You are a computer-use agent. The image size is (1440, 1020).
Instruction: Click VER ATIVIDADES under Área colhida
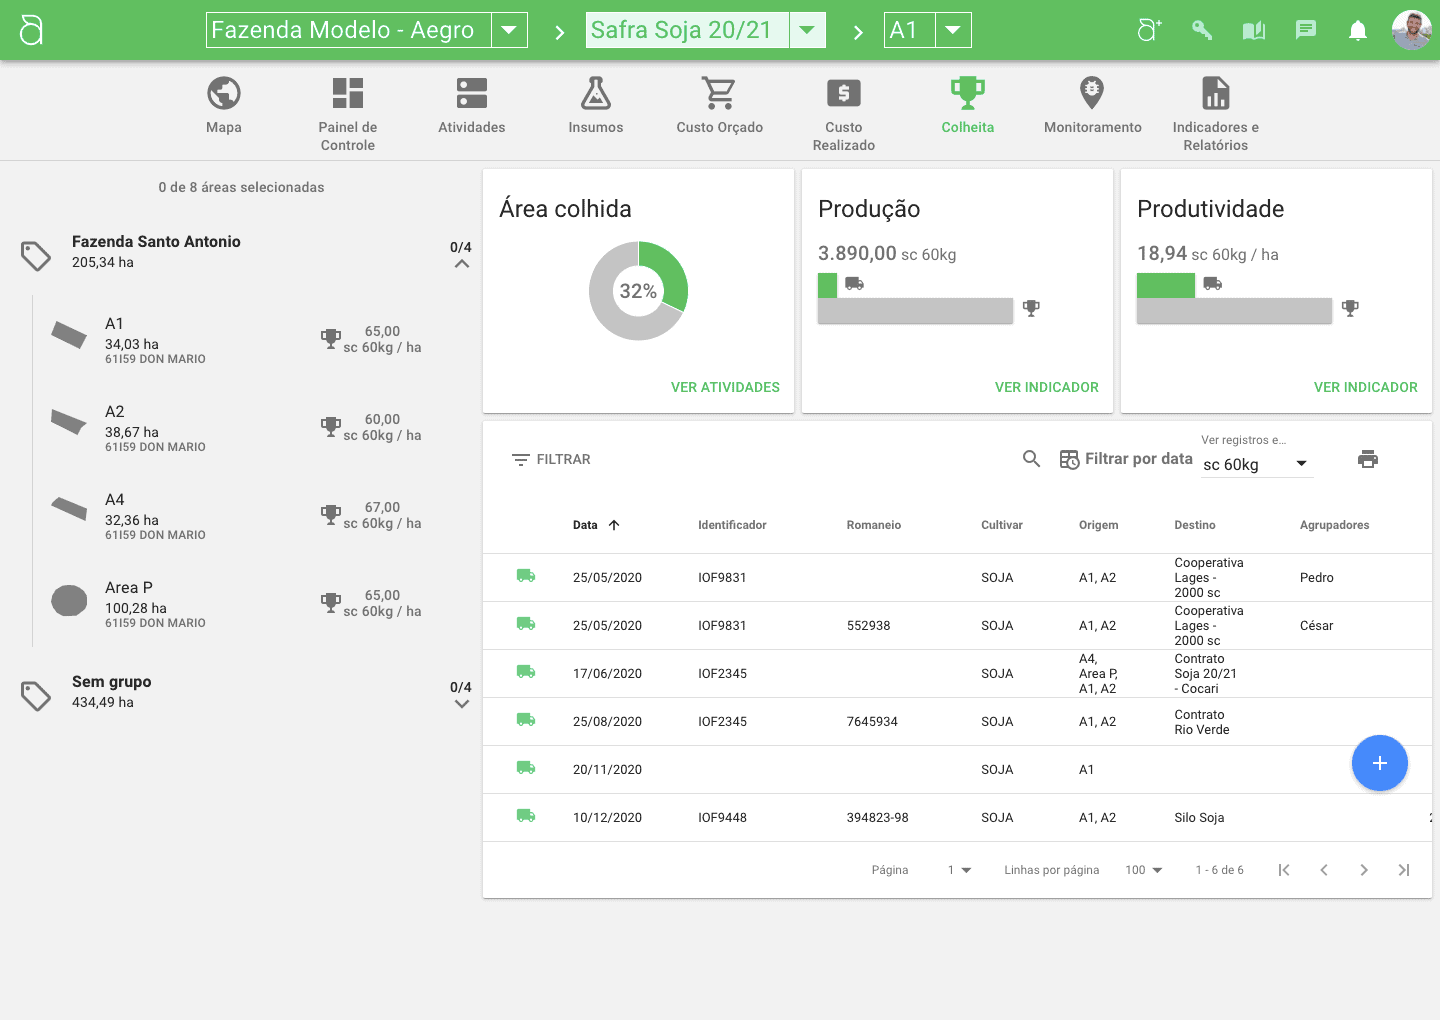point(725,387)
